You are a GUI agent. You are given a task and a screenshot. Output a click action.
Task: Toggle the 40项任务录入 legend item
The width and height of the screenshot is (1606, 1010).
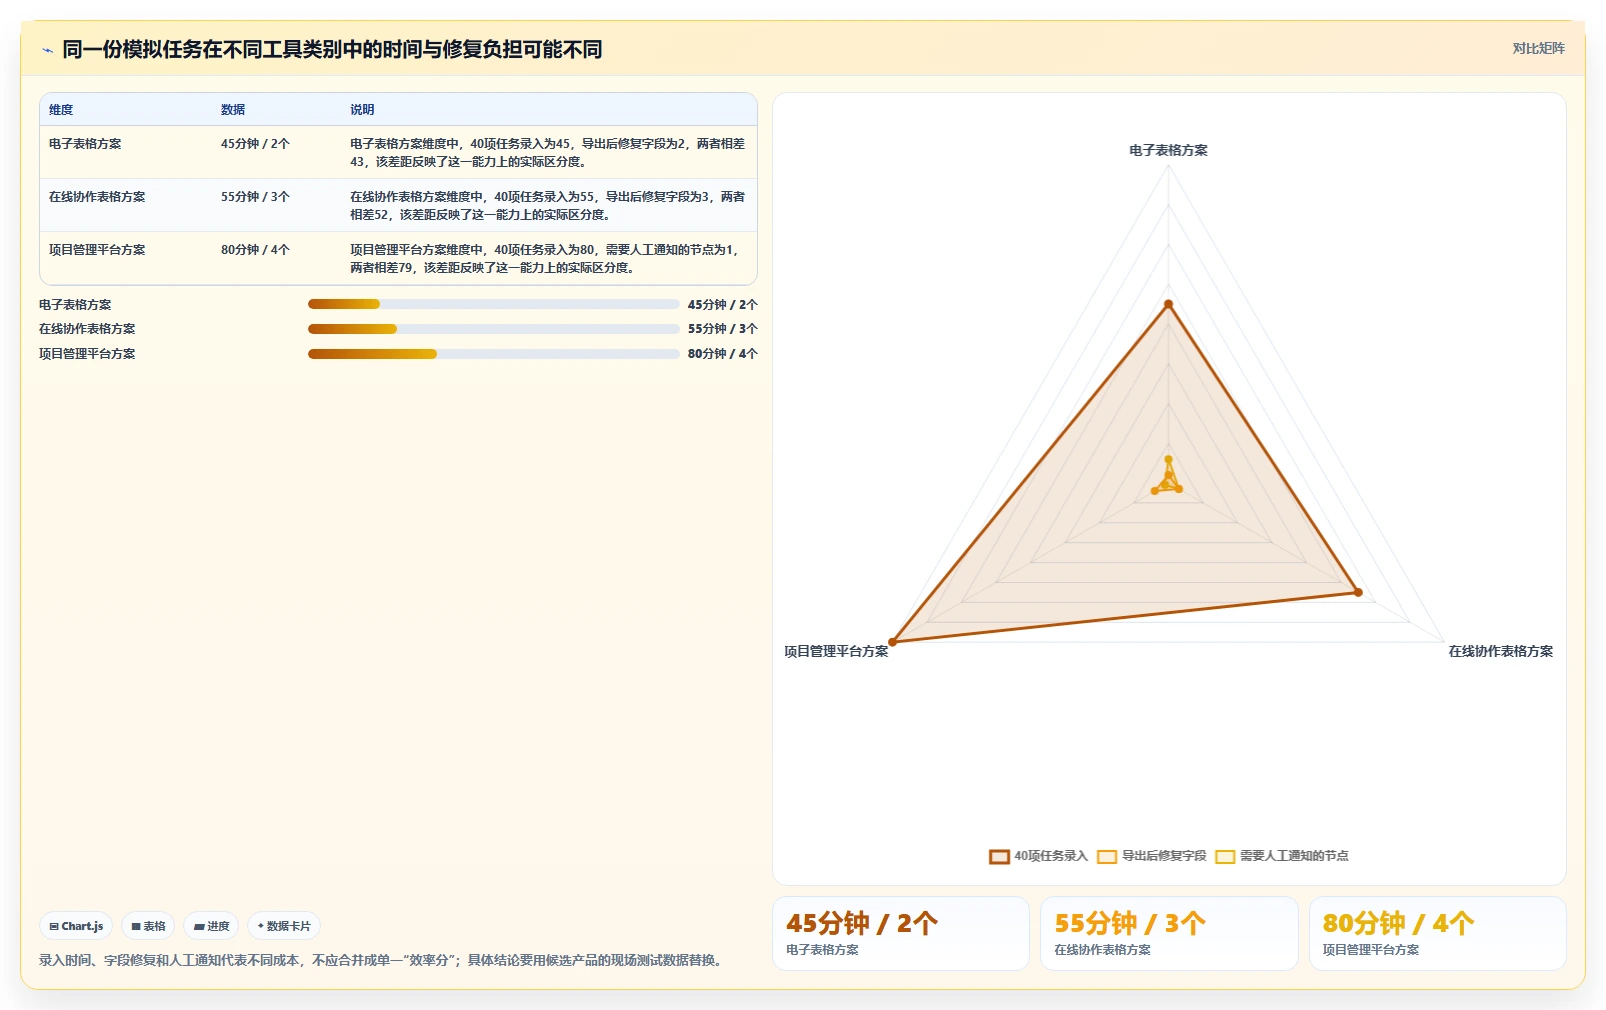coord(1038,856)
